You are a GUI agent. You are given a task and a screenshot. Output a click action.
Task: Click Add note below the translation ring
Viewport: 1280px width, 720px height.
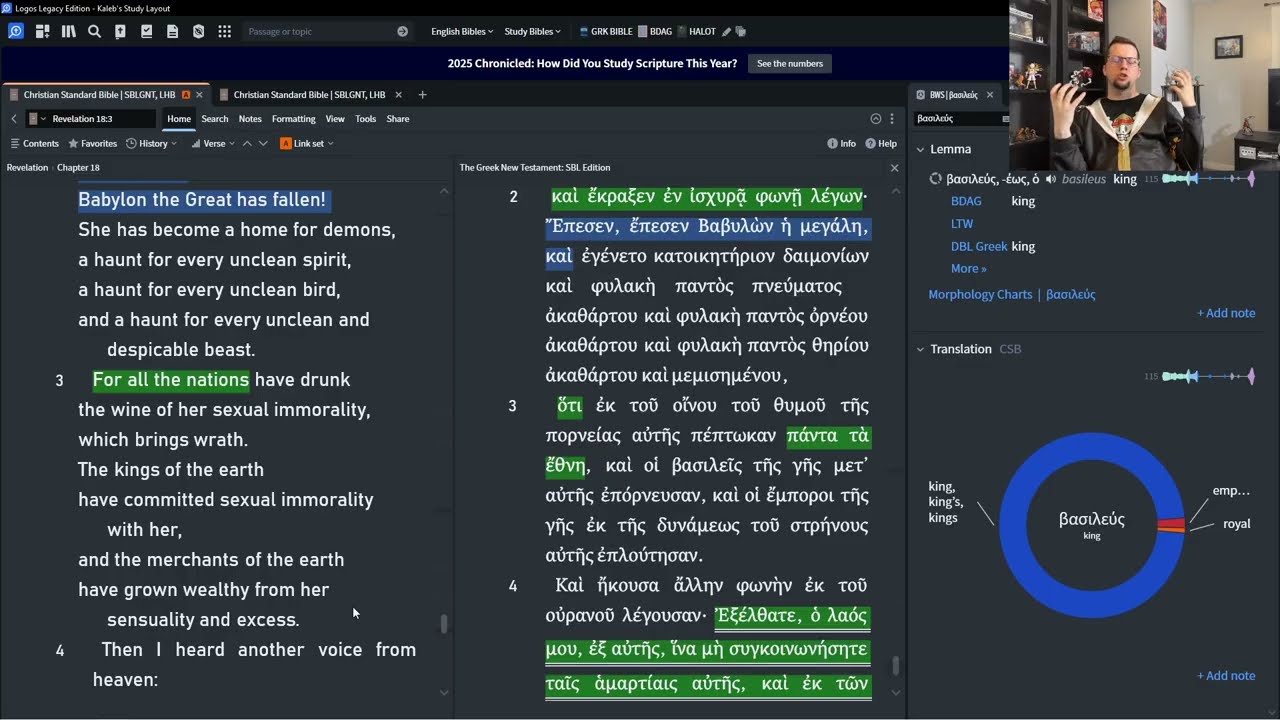tap(1226, 676)
